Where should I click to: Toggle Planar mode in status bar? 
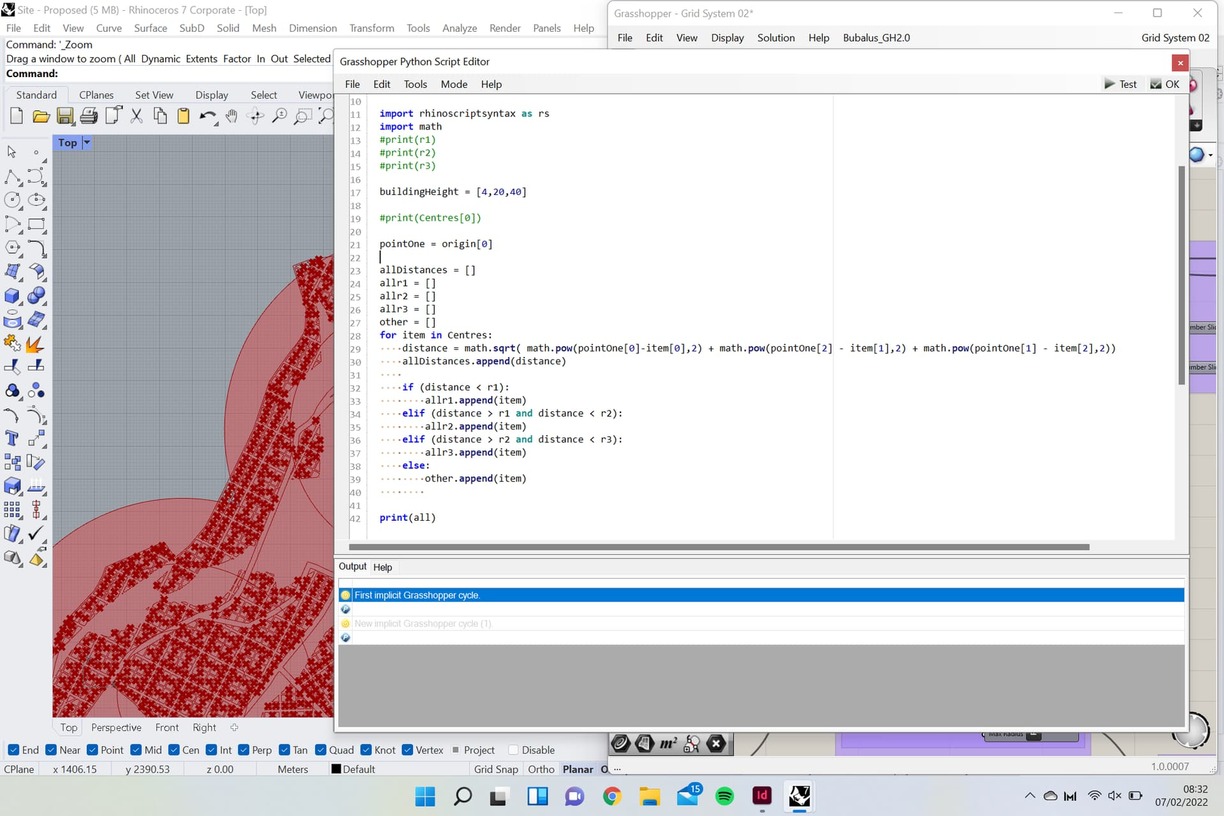coord(578,769)
